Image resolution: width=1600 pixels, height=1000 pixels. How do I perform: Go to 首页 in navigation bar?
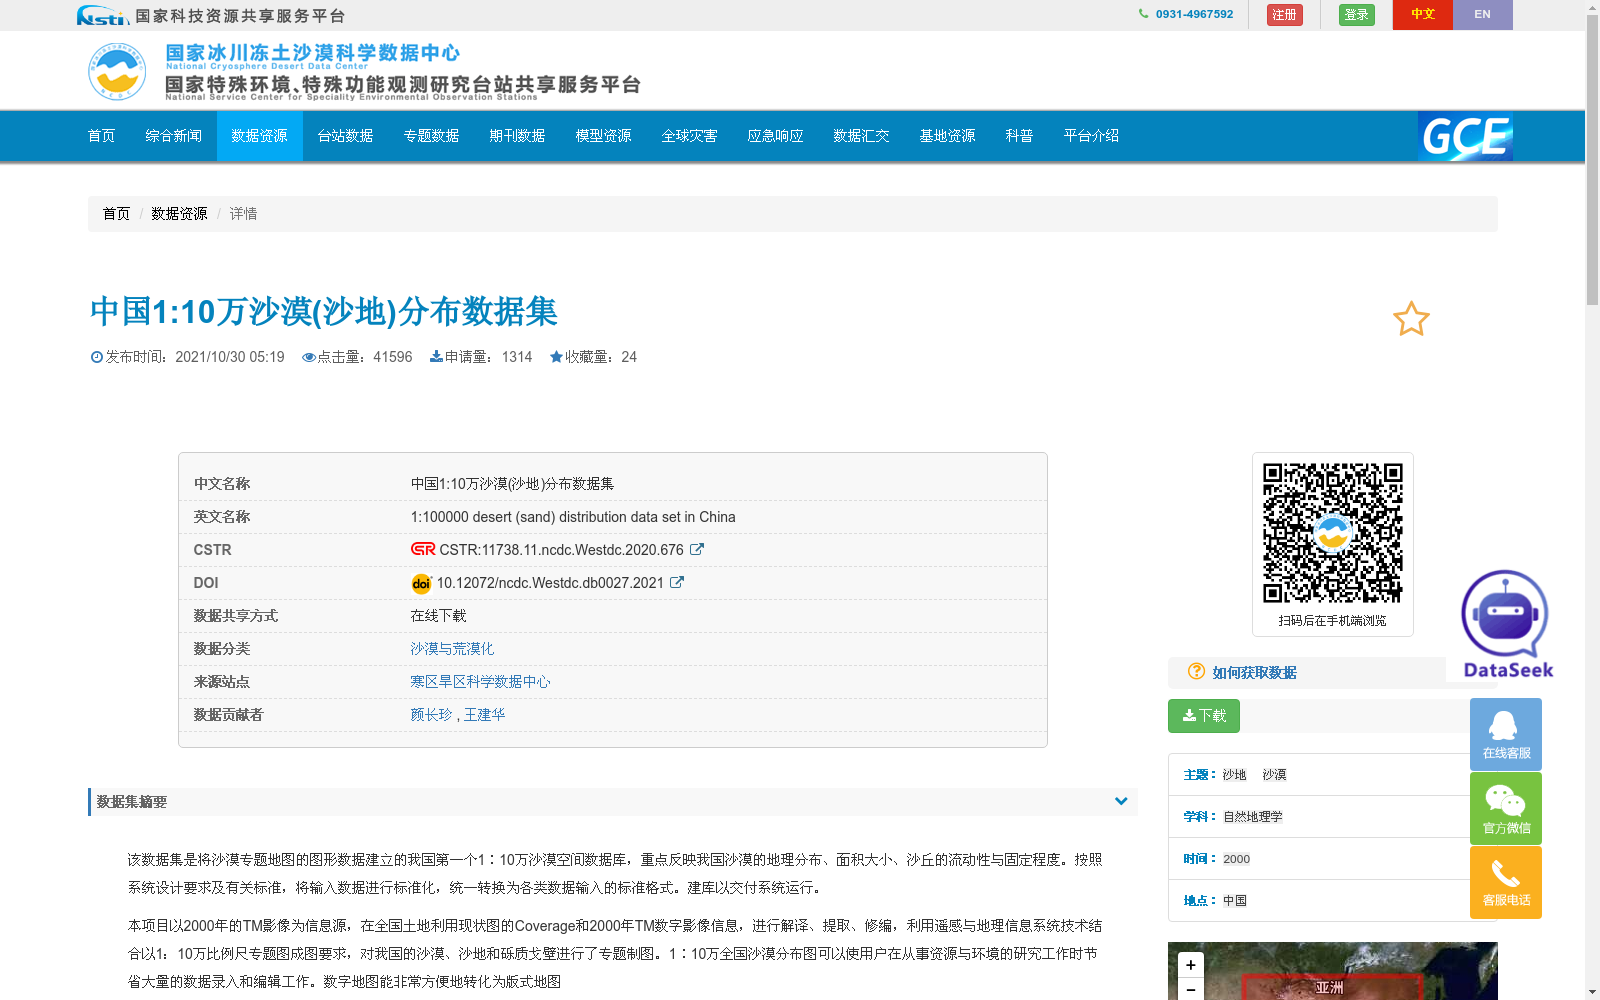click(x=102, y=136)
